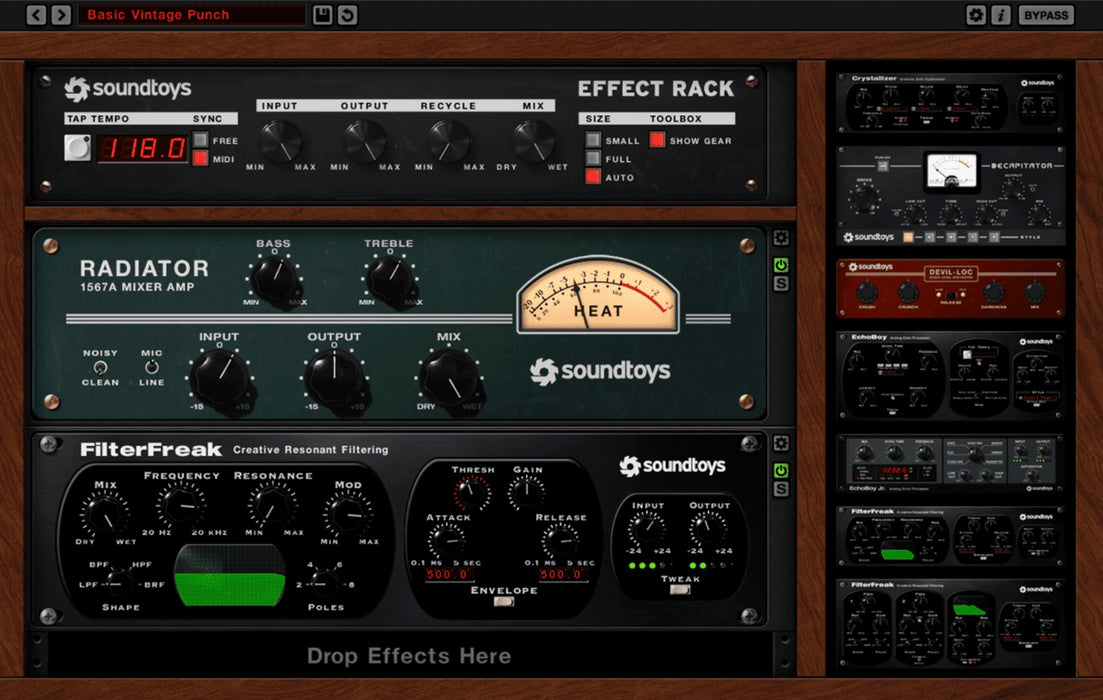Open FilterFreak module's gear settings icon
The height and width of the screenshot is (700, 1103).
tap(781, 443)
